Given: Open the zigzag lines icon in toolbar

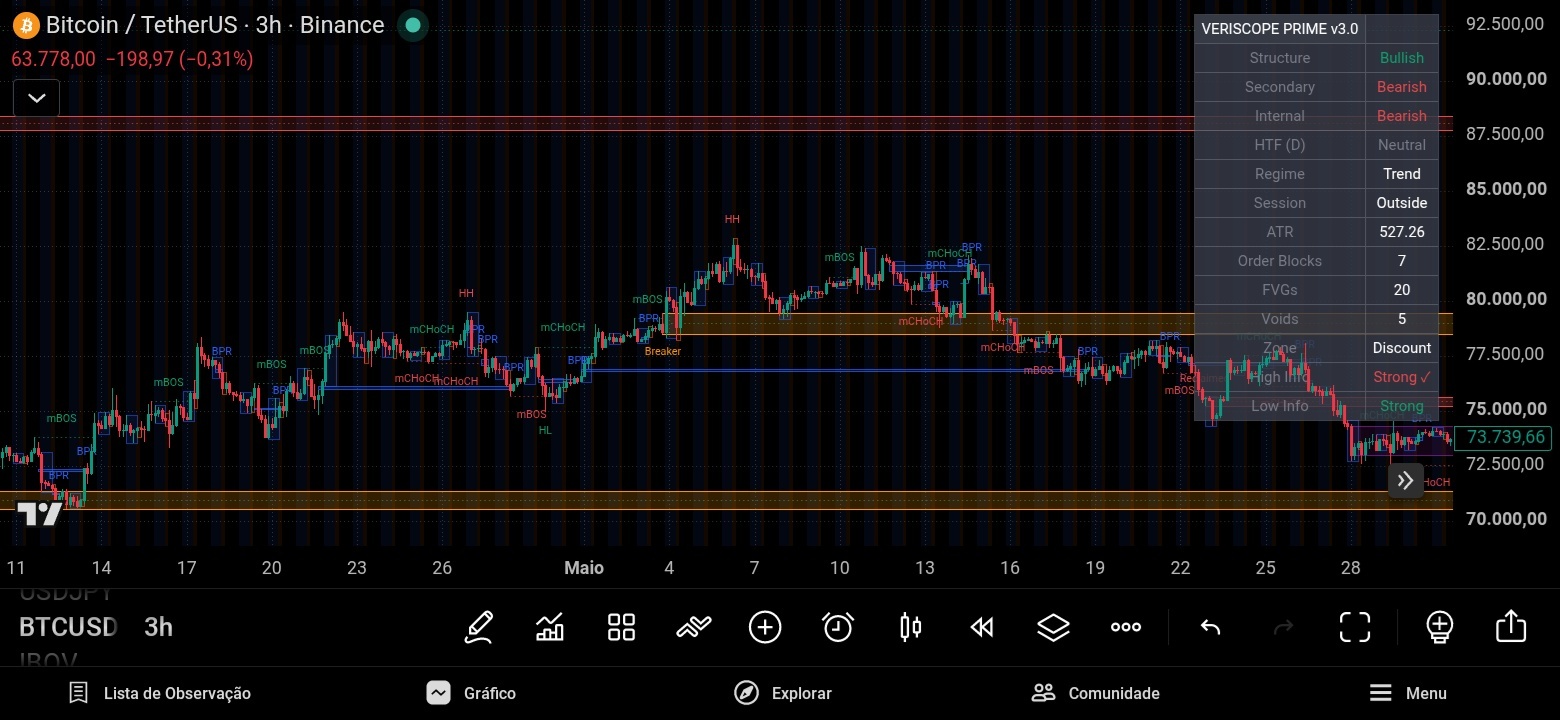Looking at the screenshot, I should pyautogui.click(x=693, y=627).
